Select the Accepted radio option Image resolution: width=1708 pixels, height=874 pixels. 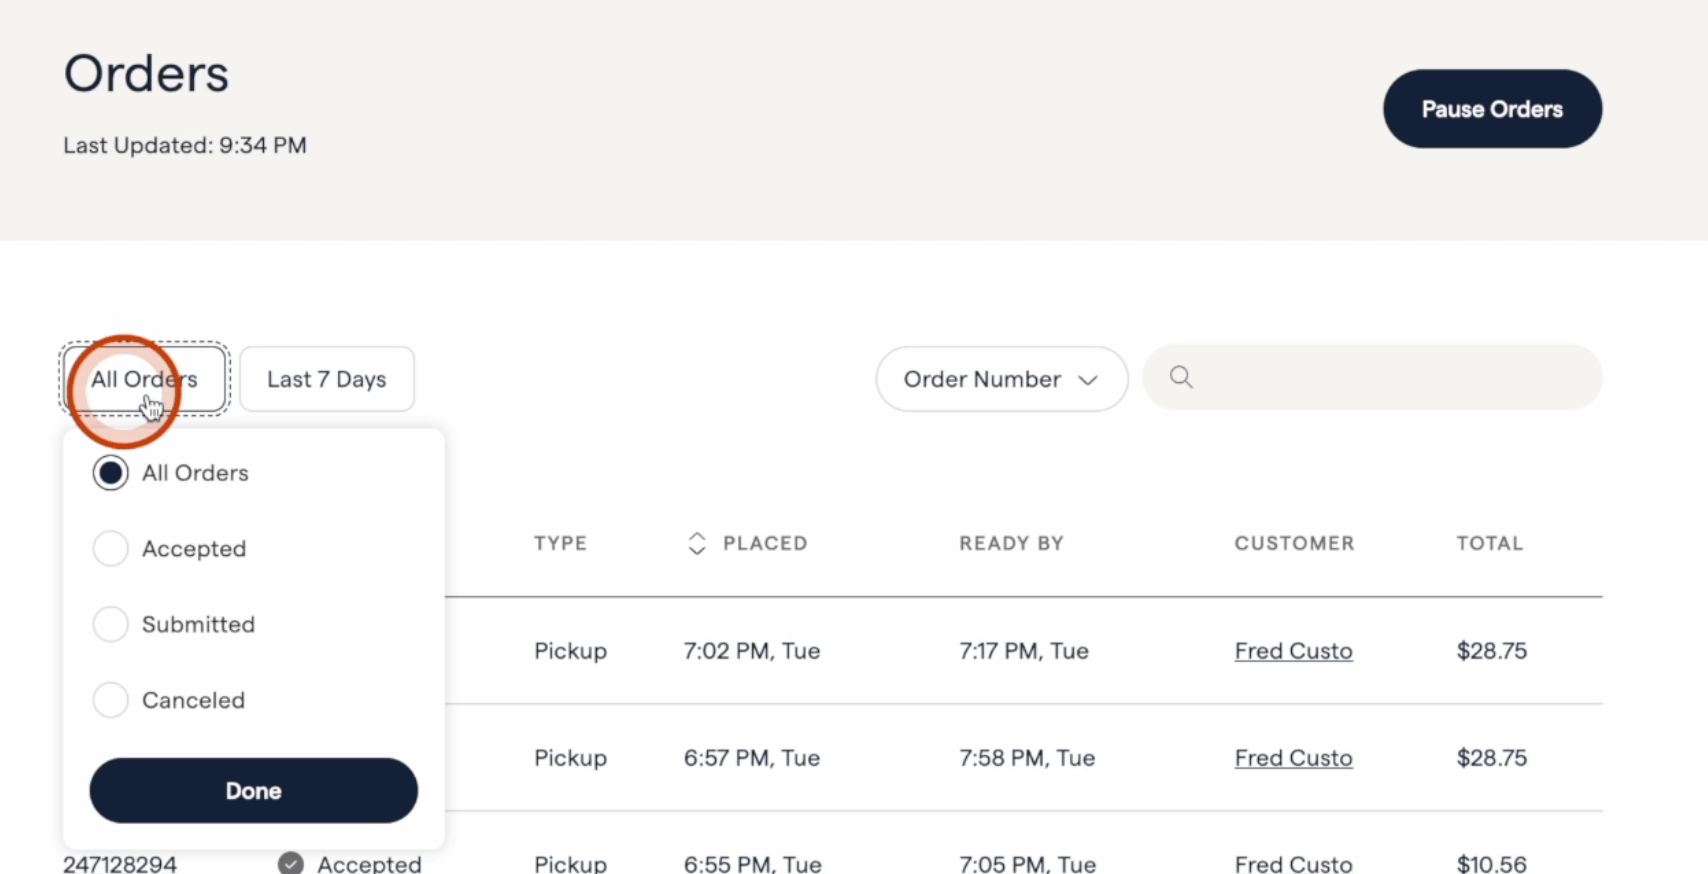pos(111,549)
